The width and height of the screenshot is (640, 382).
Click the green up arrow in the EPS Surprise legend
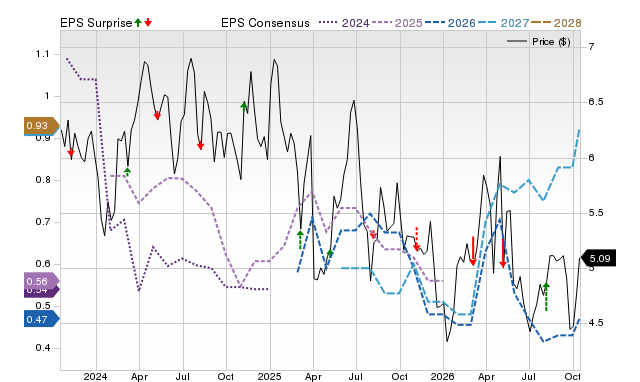point(138,22)
